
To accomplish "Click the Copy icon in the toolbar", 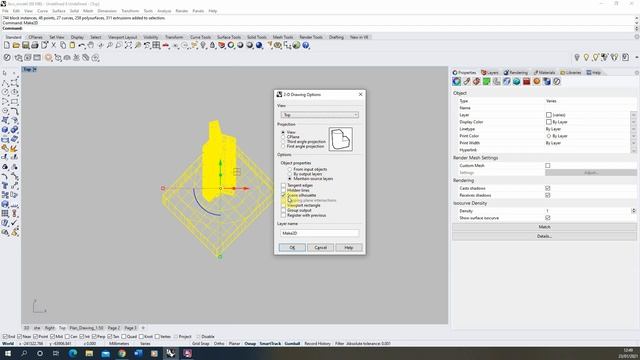I will click(x=63, y=45).
